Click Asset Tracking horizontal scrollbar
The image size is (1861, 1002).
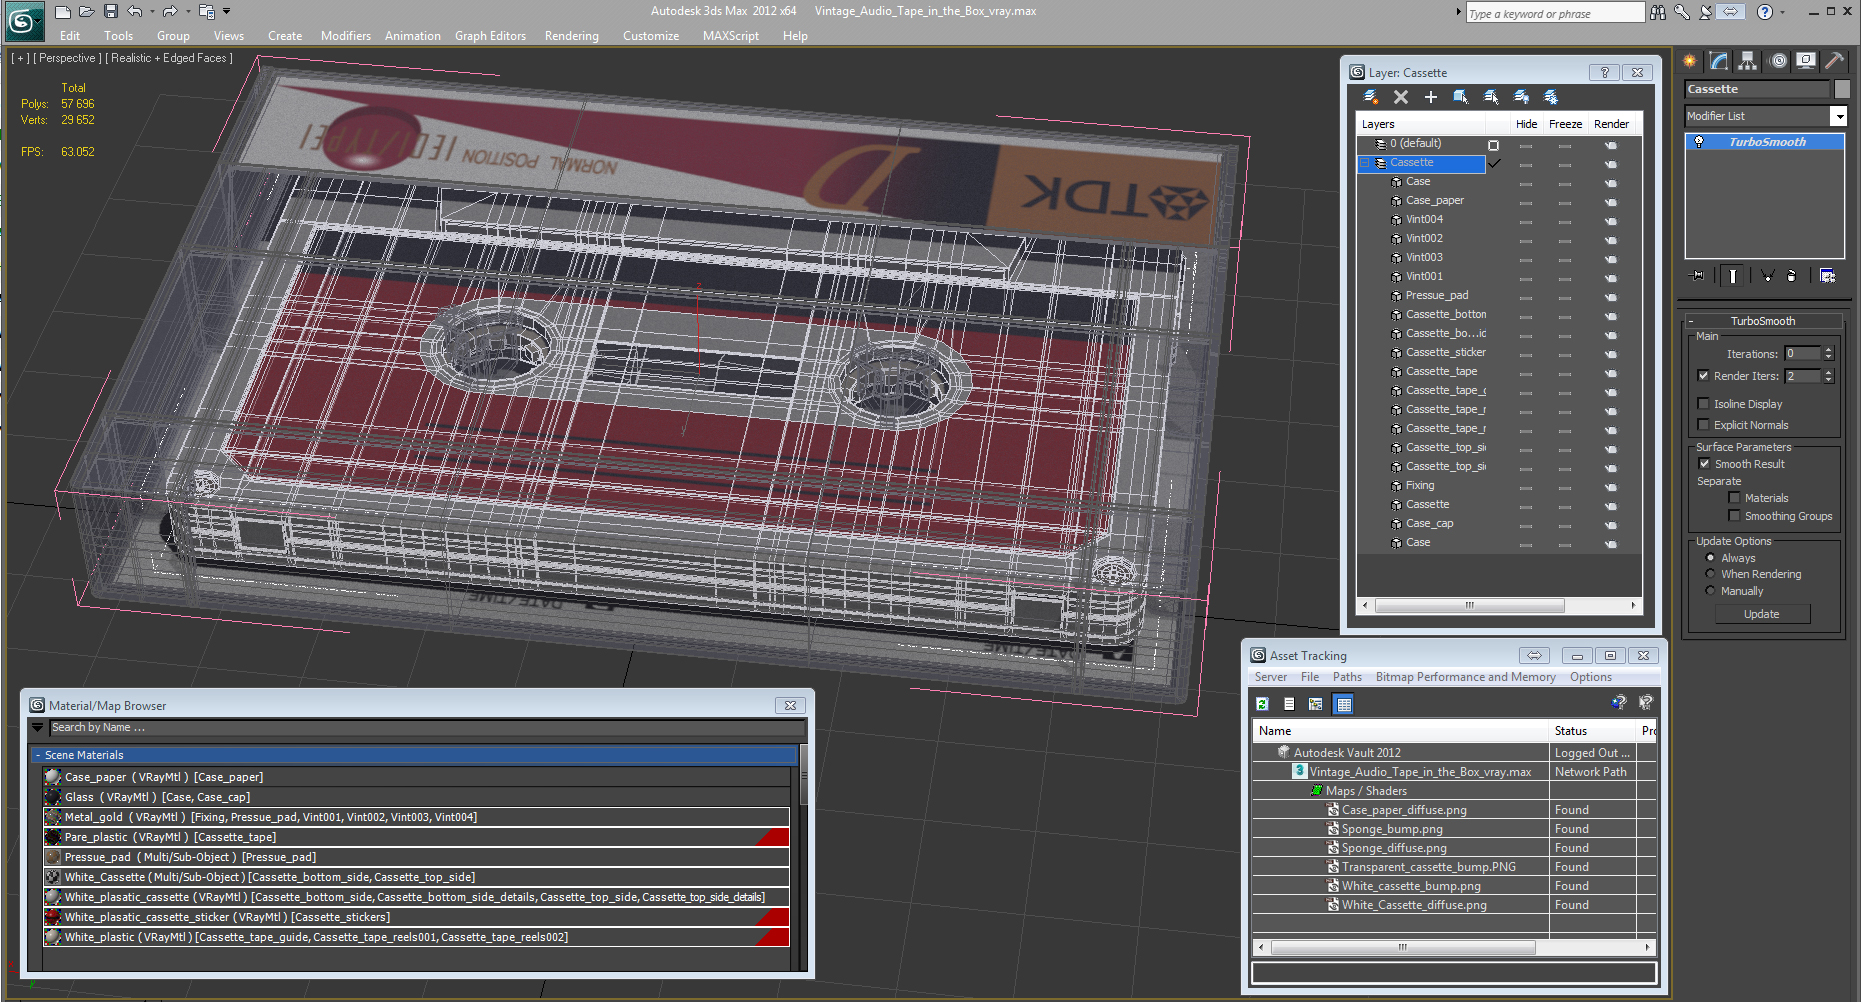click(1403, 947)
